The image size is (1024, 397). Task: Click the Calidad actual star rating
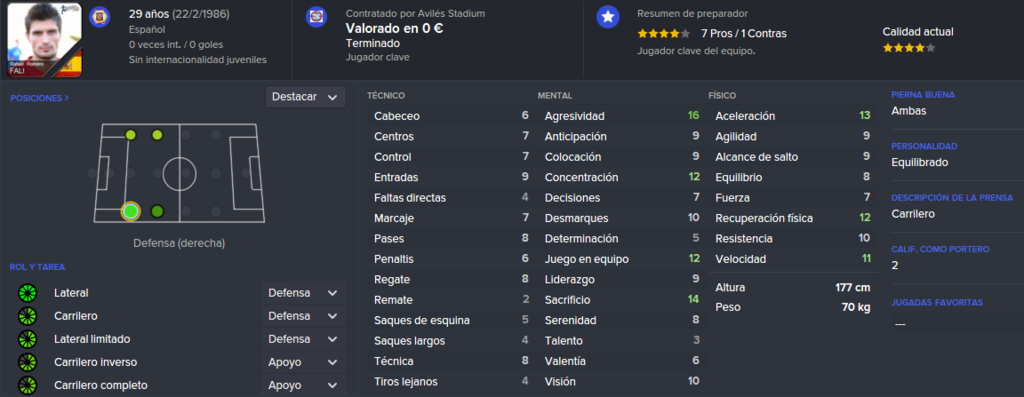pyautogui.click(x=908, y=48)
